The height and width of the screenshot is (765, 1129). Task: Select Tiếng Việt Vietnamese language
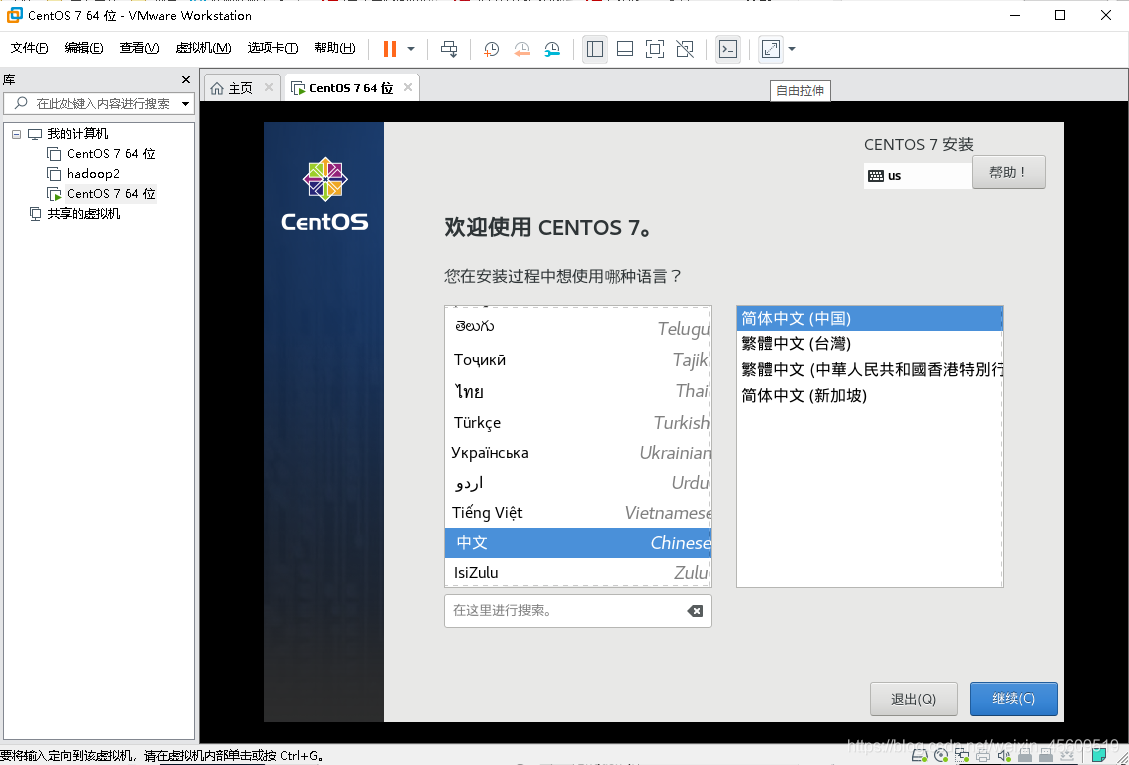577,513
